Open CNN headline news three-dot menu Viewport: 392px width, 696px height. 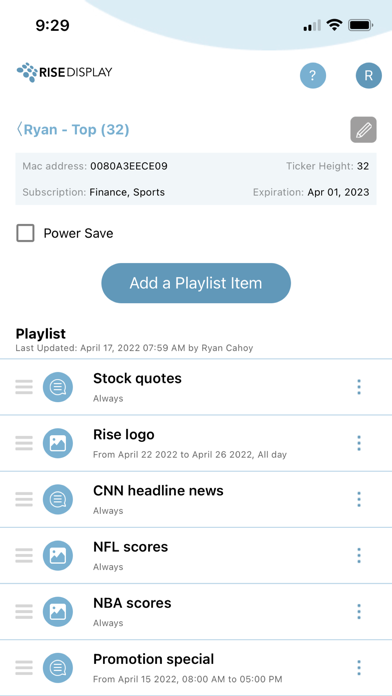[x=359, y=499]
